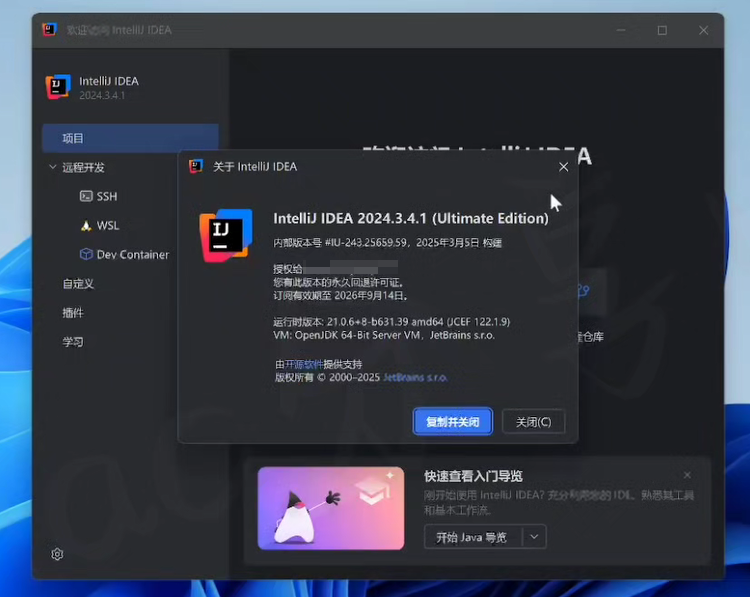Click the Java tour promo thumbnail

(x=331, y=508)
